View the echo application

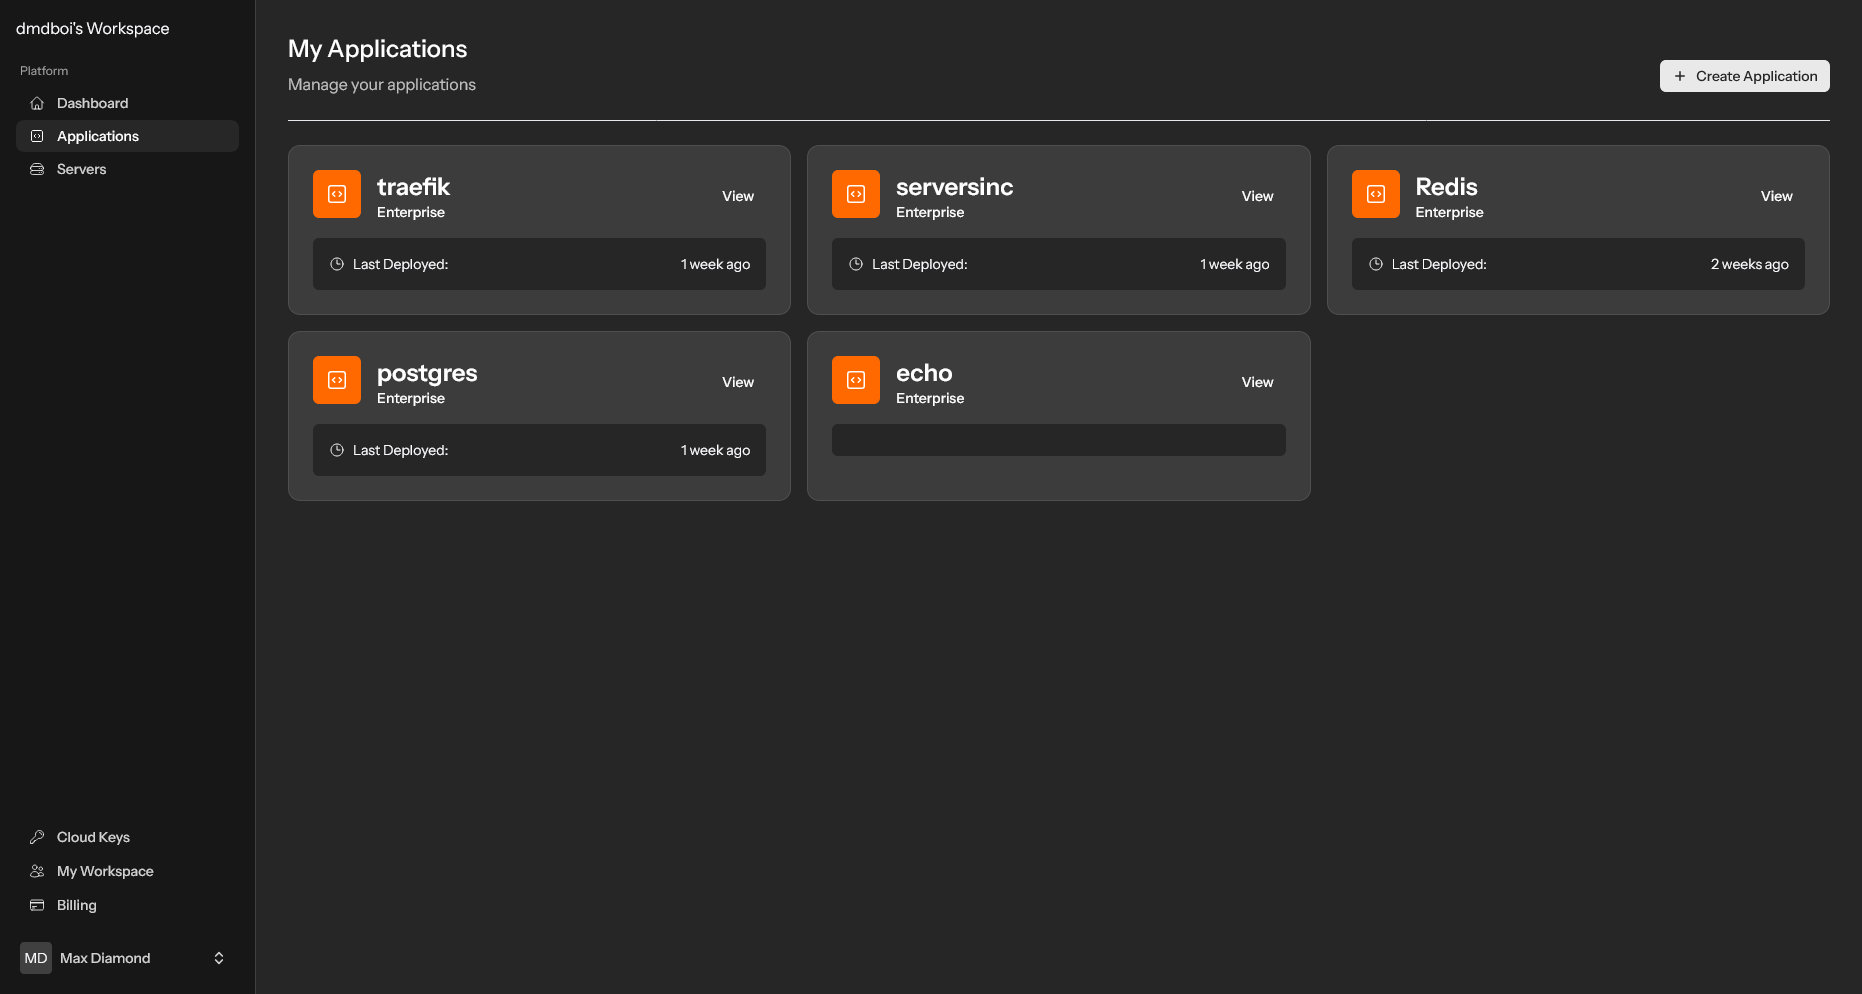[1257, 382]
